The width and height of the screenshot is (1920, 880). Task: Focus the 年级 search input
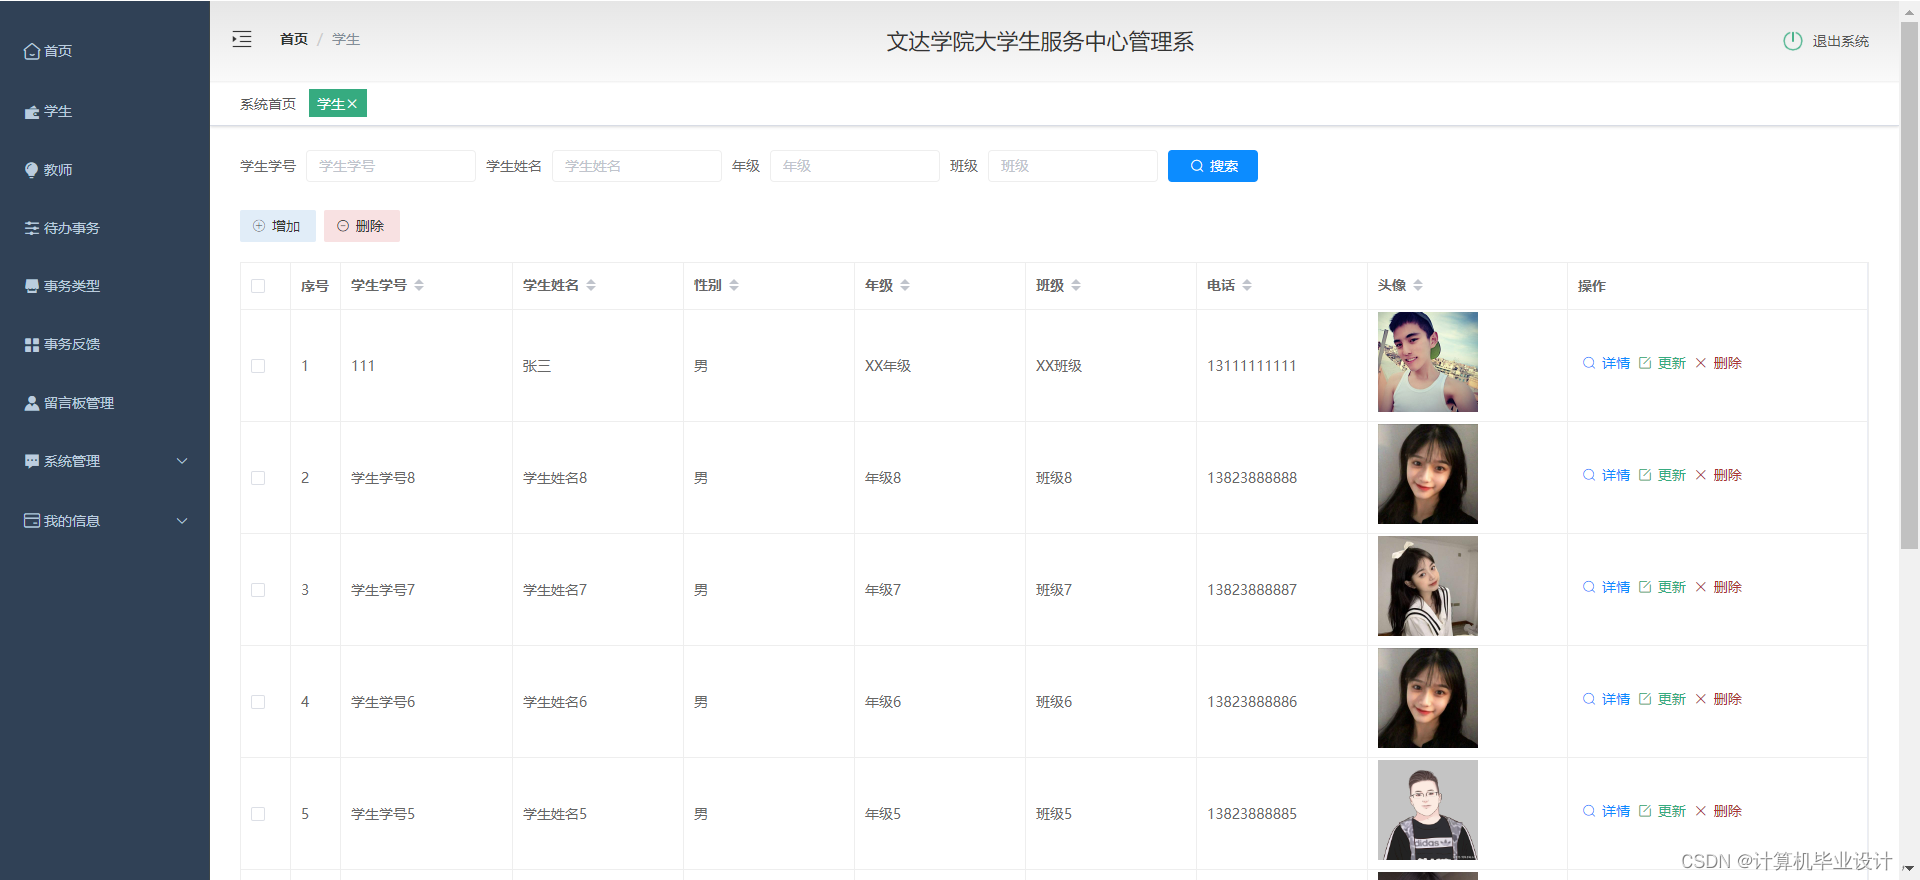855,166
